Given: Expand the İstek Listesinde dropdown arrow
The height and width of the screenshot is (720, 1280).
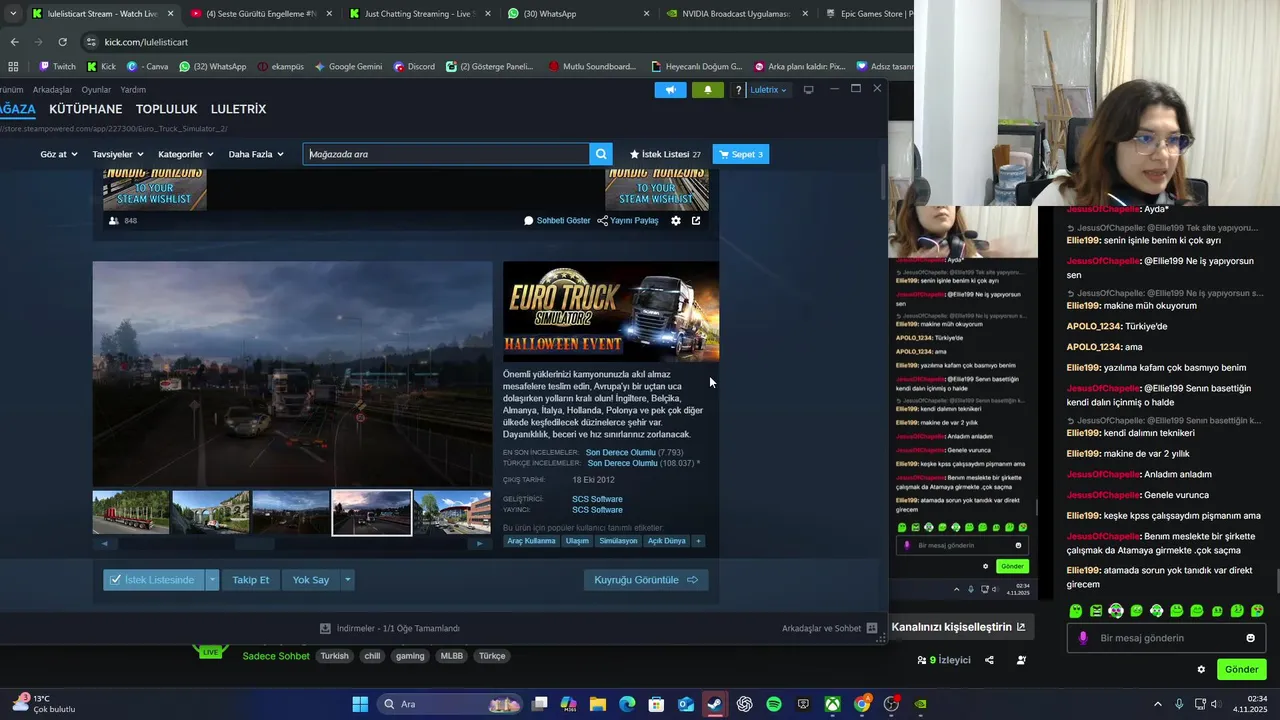Looking at the screenshot, I should click(x=212, y=580).
